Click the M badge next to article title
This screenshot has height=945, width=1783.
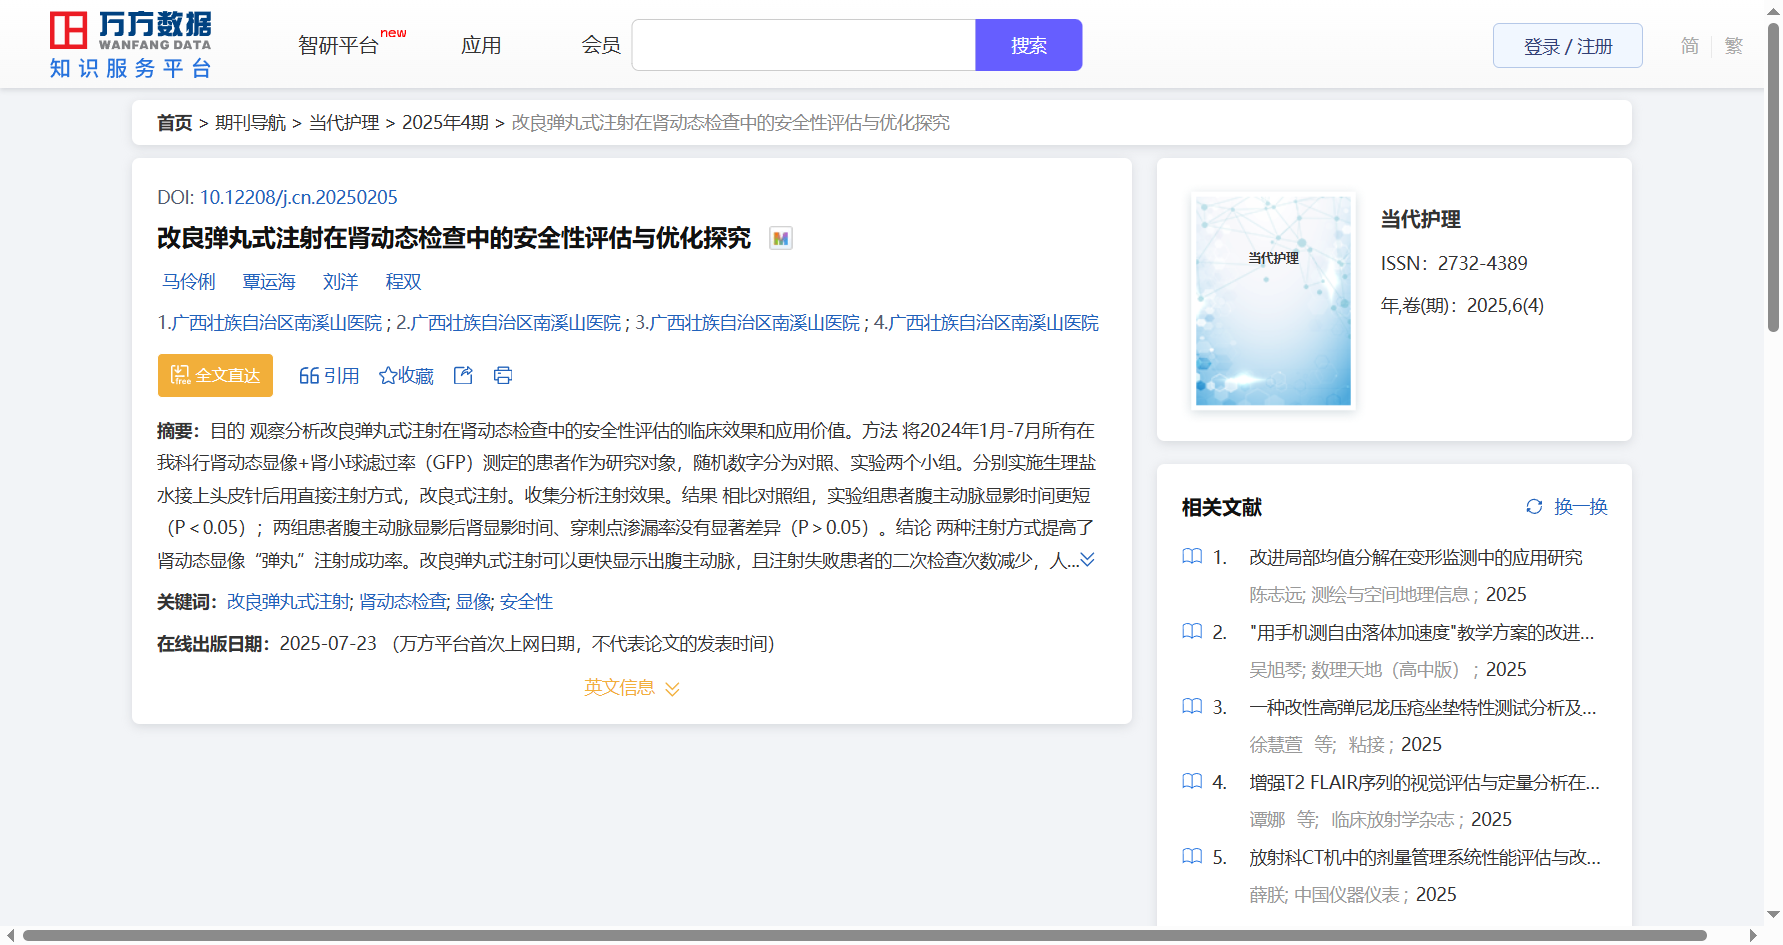coord(781,238)
